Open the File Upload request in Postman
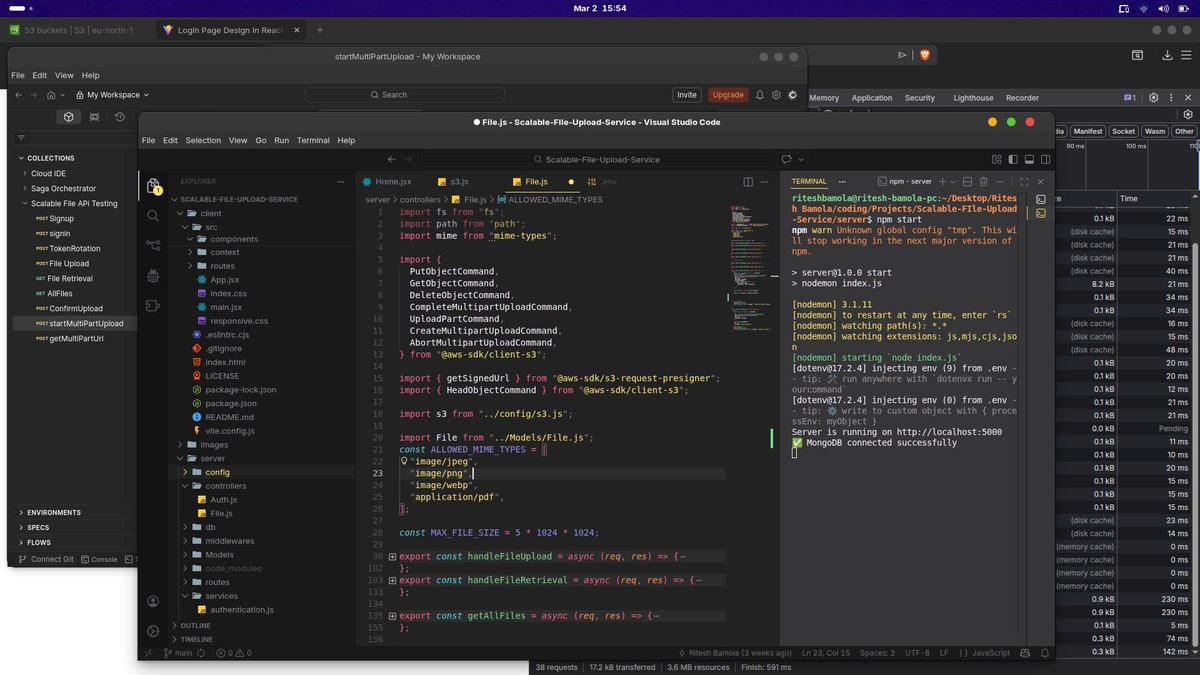Screen dimensions: 1200x675 [x=68, y=263]
